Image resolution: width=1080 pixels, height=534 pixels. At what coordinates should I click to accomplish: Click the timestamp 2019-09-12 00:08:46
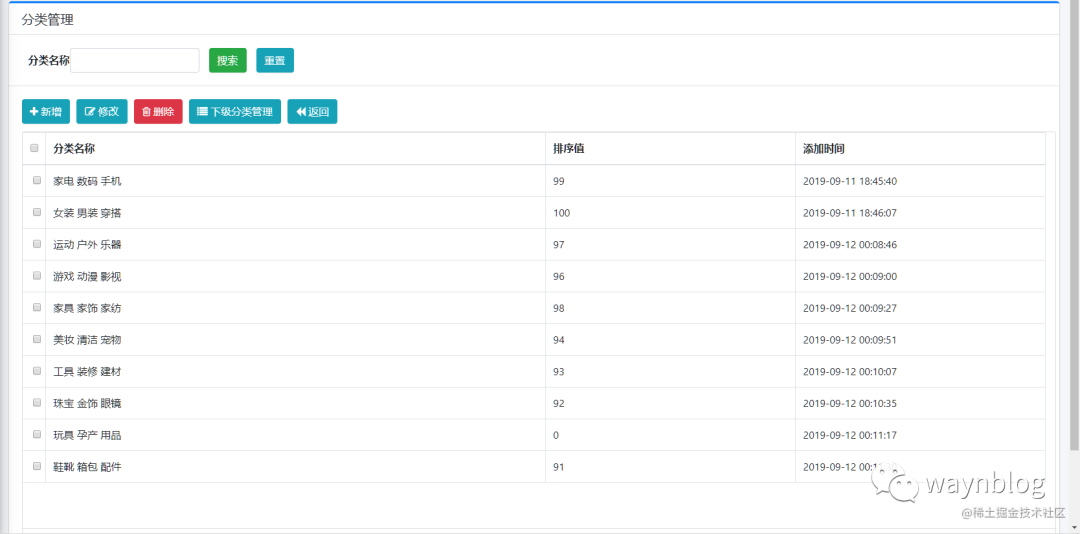(850, 245)
